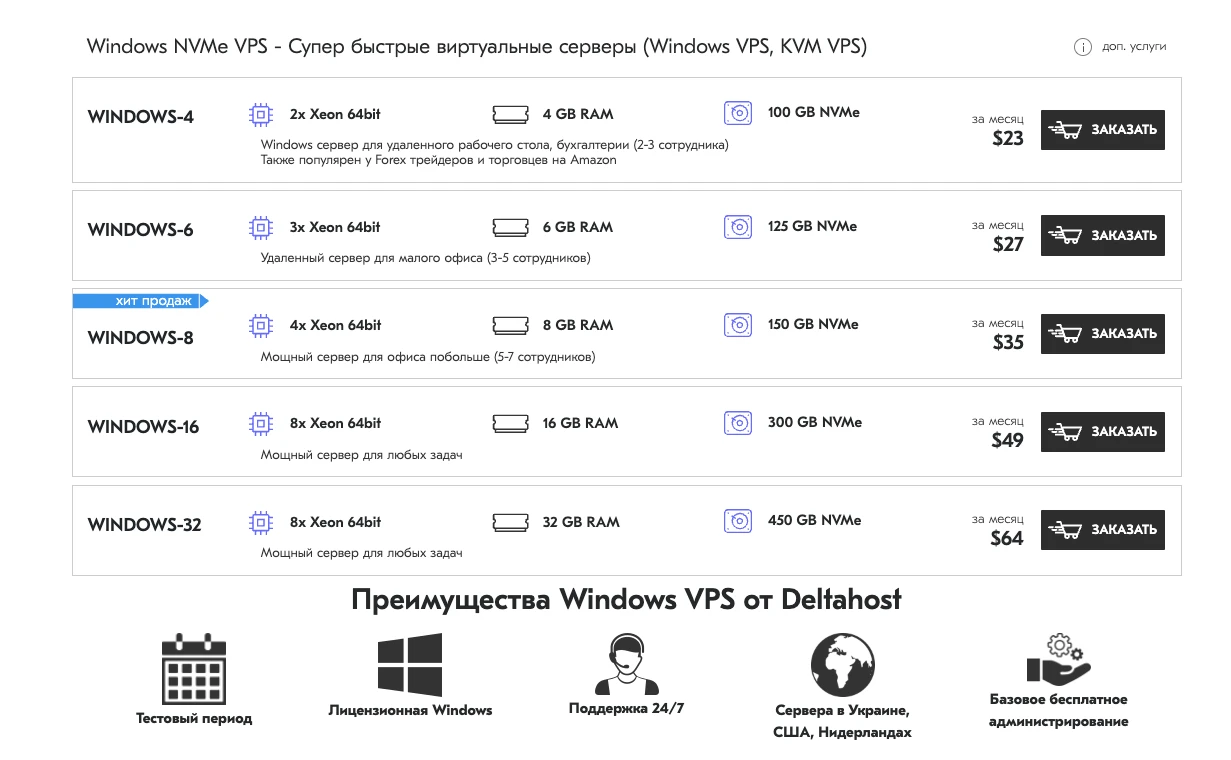Click ЗАКАЗАТЬ for the $49 WINDOWS-16 plan

(x=1102, y=432)
